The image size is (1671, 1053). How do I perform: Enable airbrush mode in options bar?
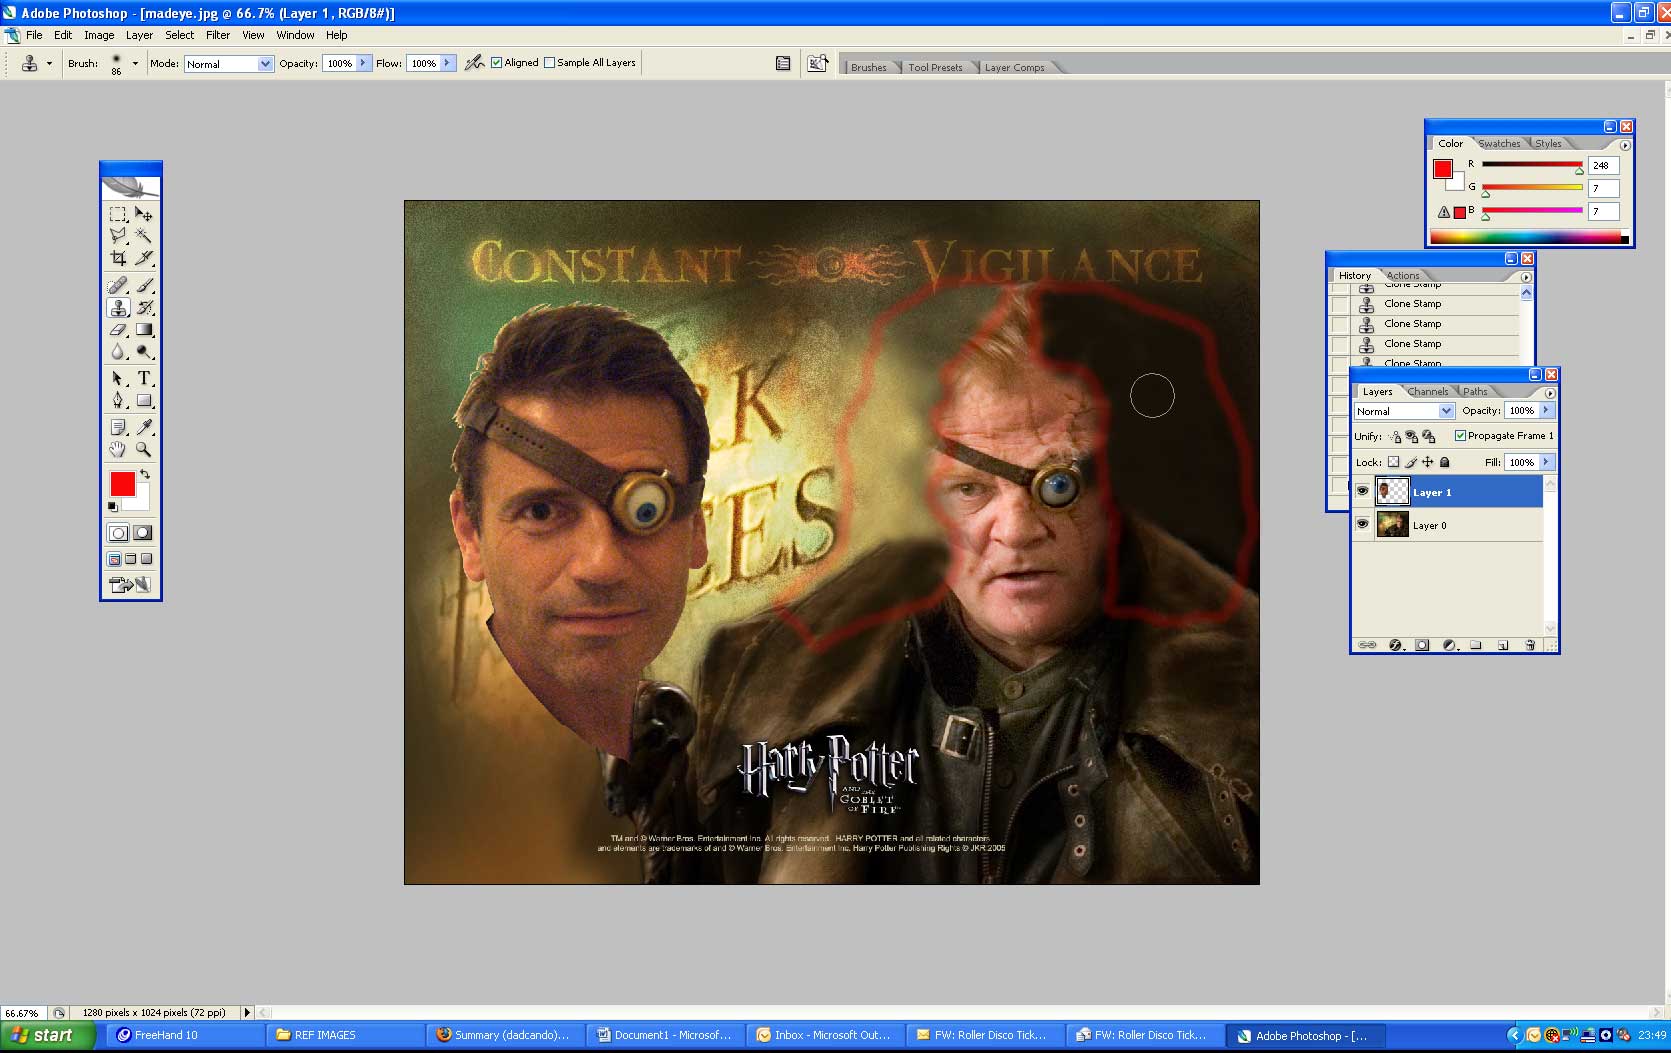click(x=474, y=63)
